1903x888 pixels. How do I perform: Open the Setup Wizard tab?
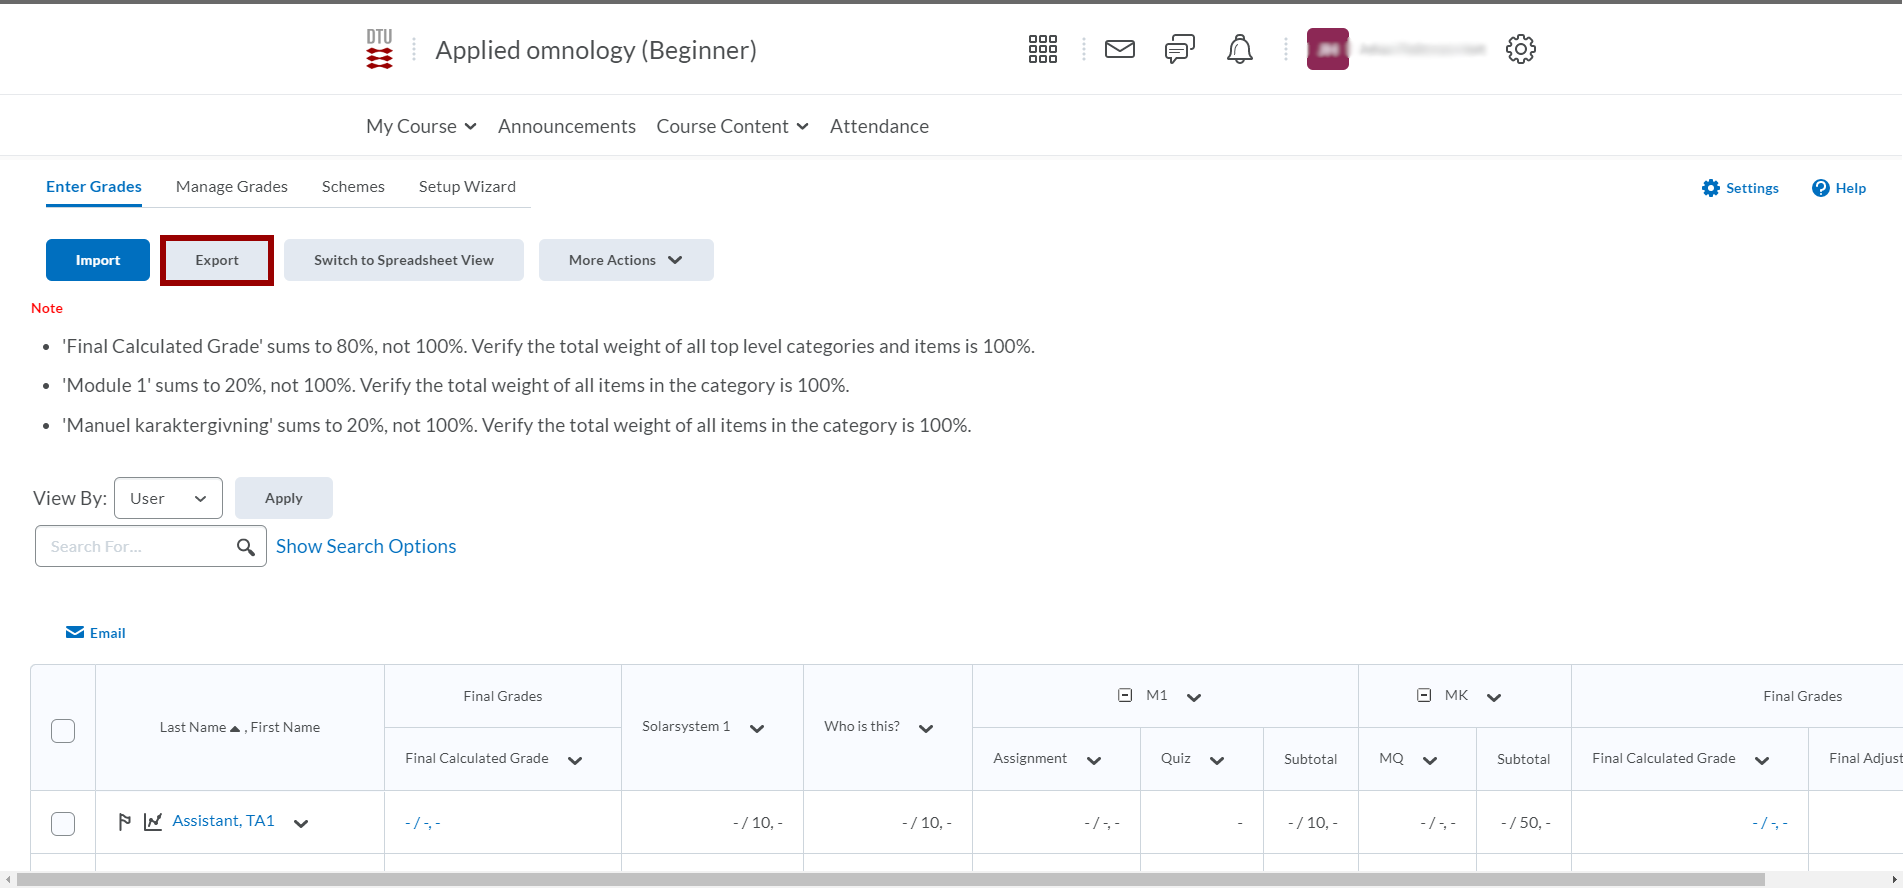[467, 187]
